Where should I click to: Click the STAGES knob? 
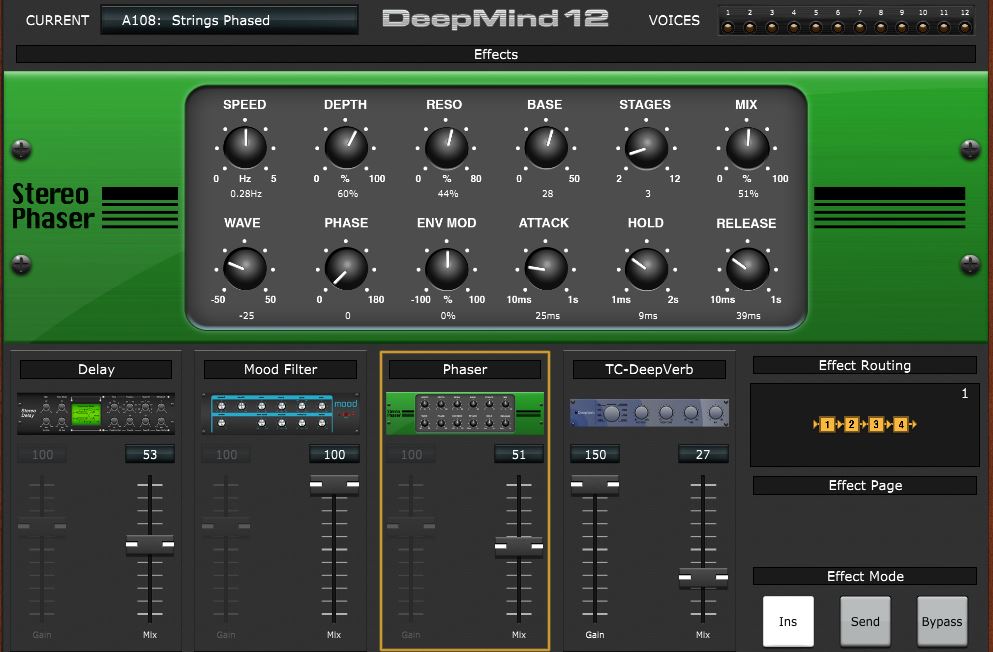tap(647, 147)
